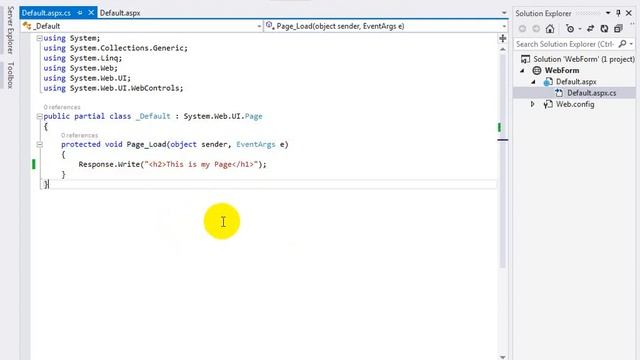Screen dimensions: 640x360
Task: Click the editor scrollbar up arrow
Action: (x=503, y=49)
